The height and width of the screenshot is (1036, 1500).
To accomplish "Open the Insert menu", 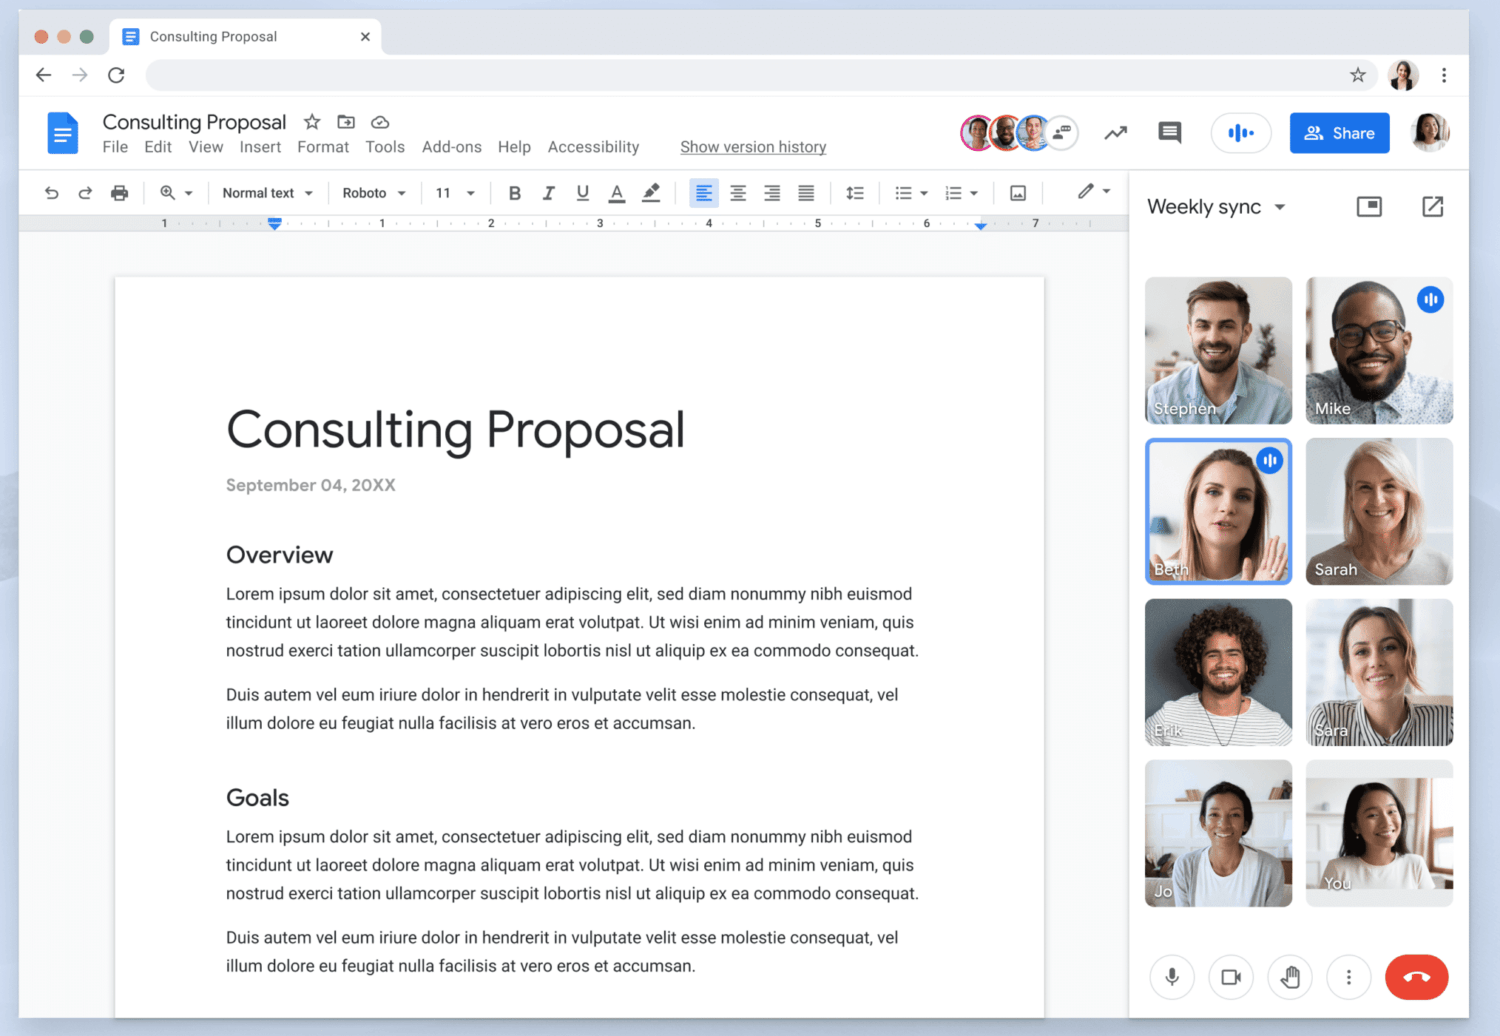I will coord(260,146).
